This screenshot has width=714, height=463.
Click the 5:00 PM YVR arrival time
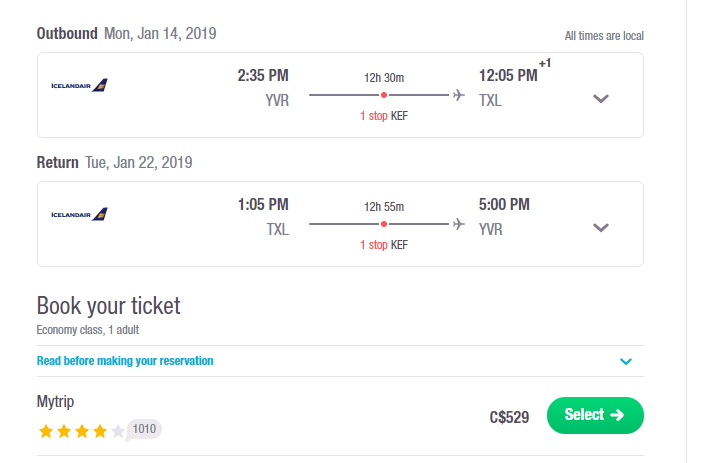point(504,204)
